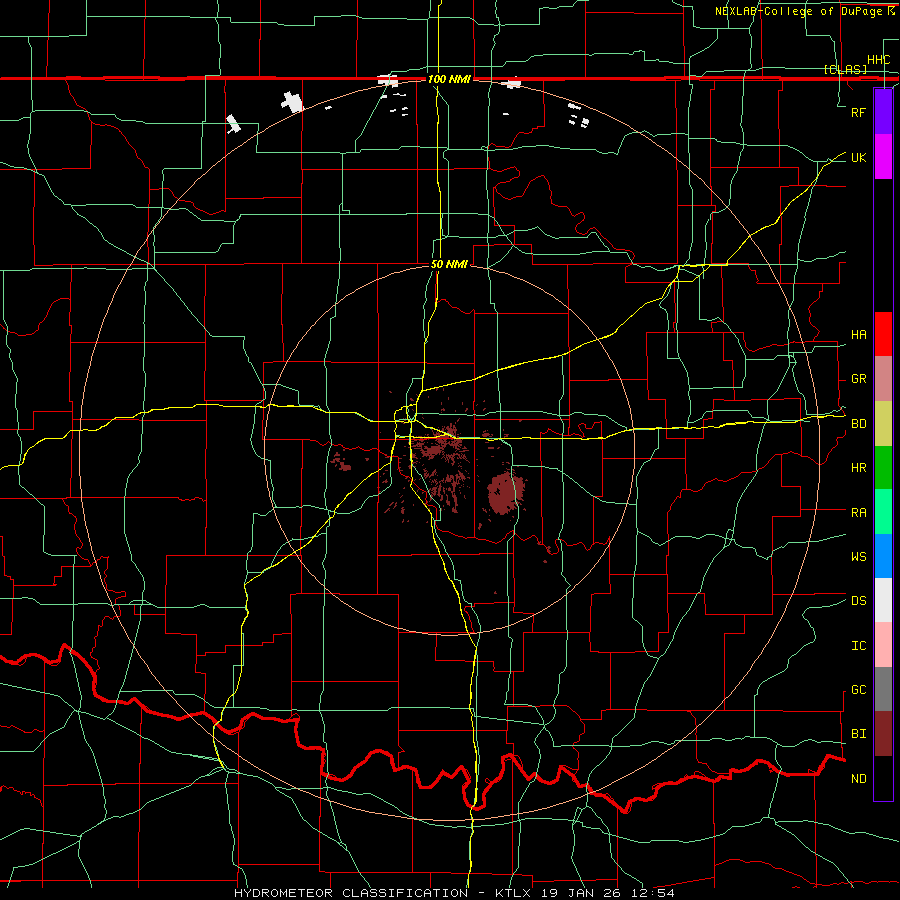Click the GR legend label
The width and height of the screenshot is (900, 900).
tap(858, 379)
